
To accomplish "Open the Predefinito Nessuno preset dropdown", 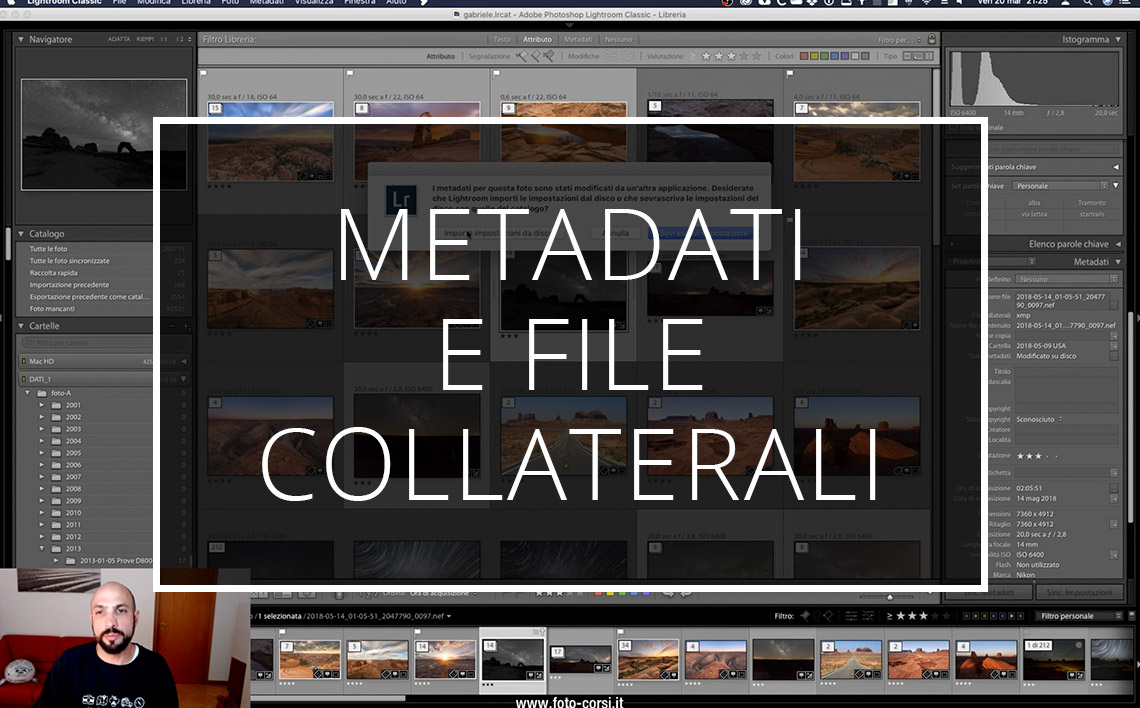I will 1067,279.
